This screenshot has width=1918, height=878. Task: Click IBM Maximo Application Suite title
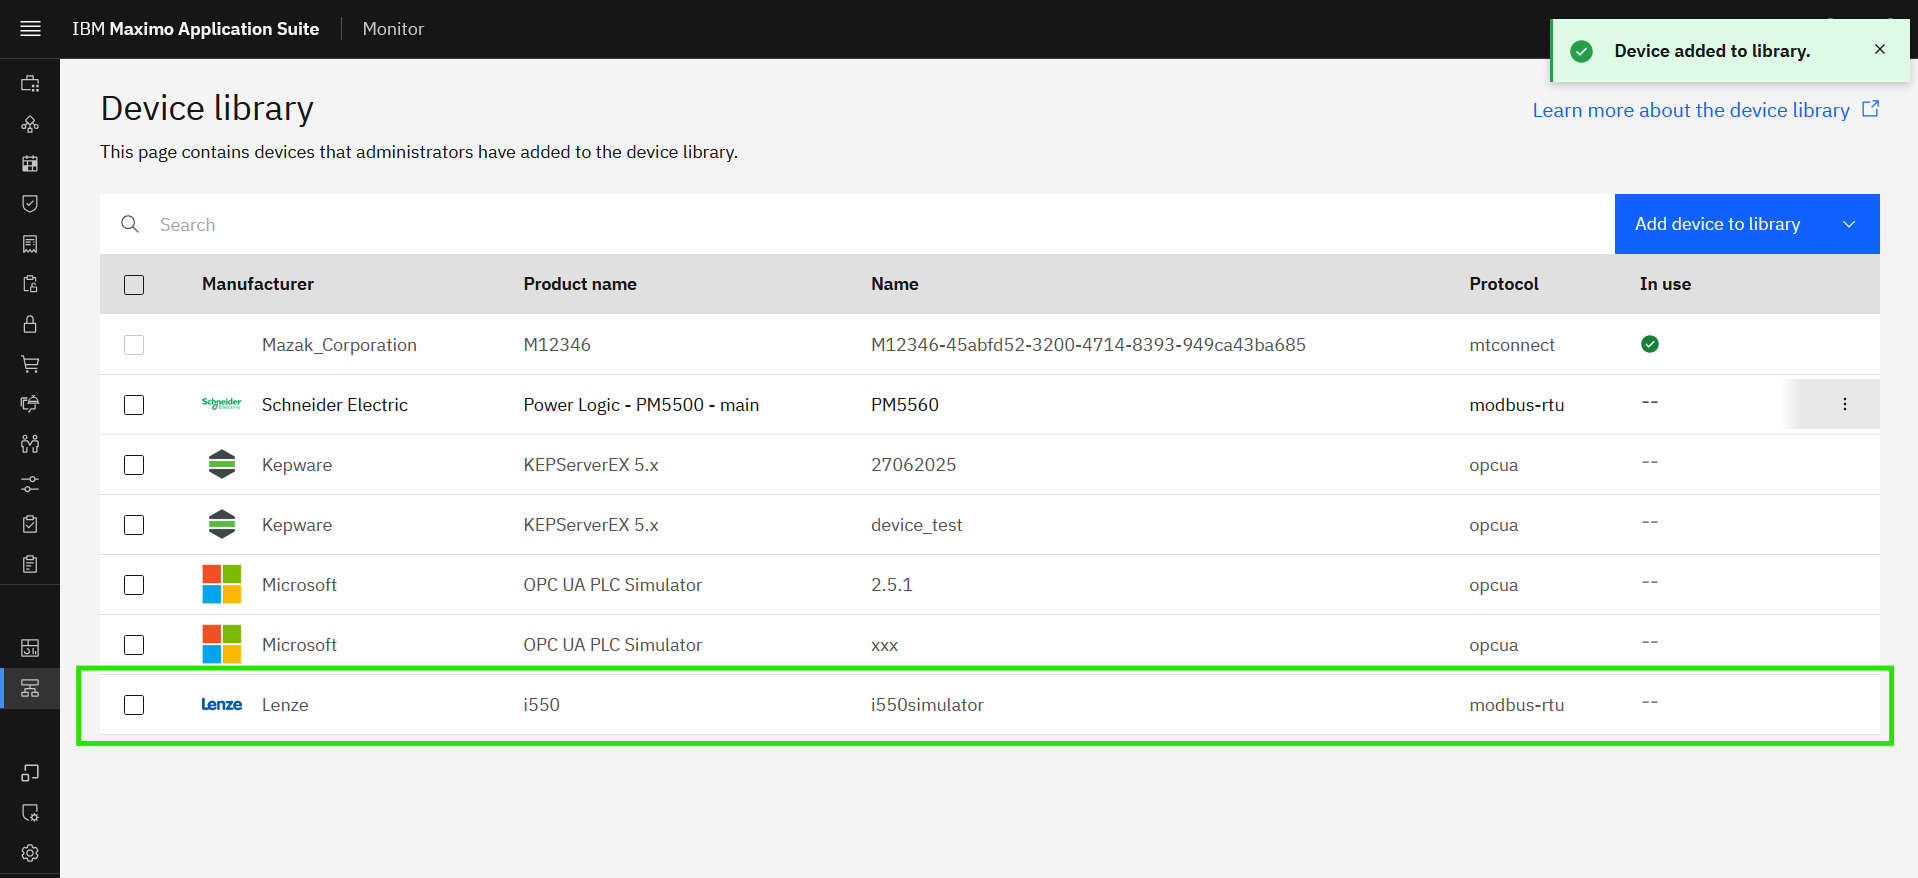pos(196,29)
